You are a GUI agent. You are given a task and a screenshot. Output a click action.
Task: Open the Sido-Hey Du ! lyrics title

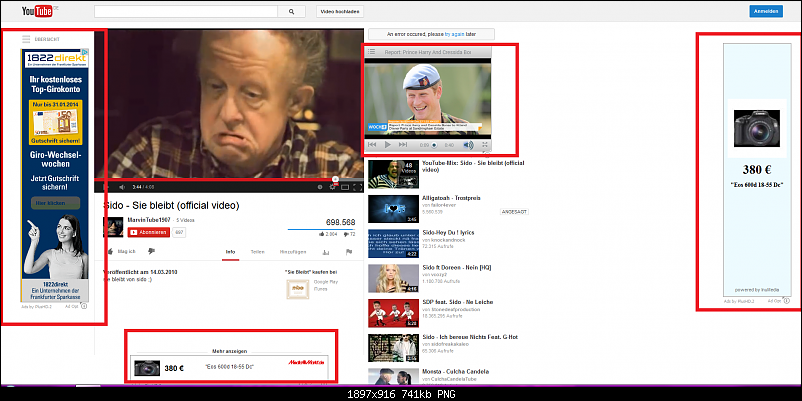tap(448, 233)
